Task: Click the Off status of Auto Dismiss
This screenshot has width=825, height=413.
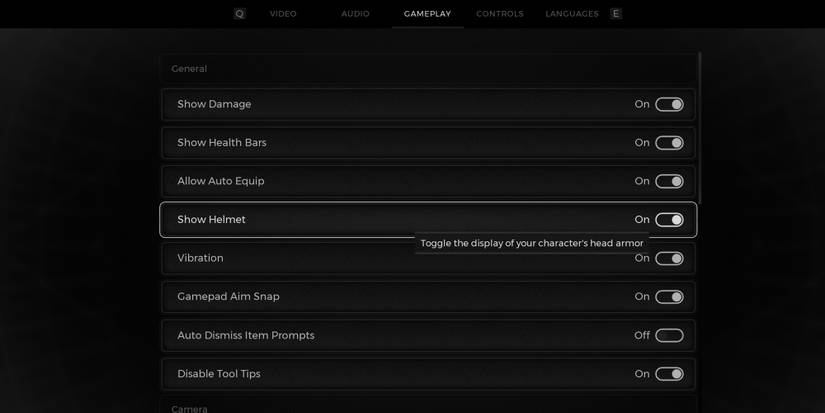Action: click(x=642, y=335)
